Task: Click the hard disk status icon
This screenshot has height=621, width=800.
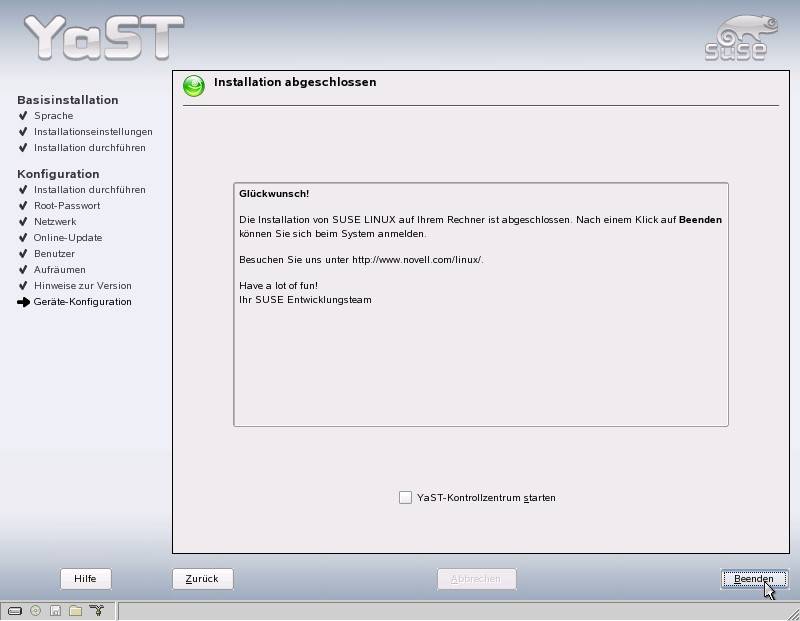Action: [x=15, y=610]
